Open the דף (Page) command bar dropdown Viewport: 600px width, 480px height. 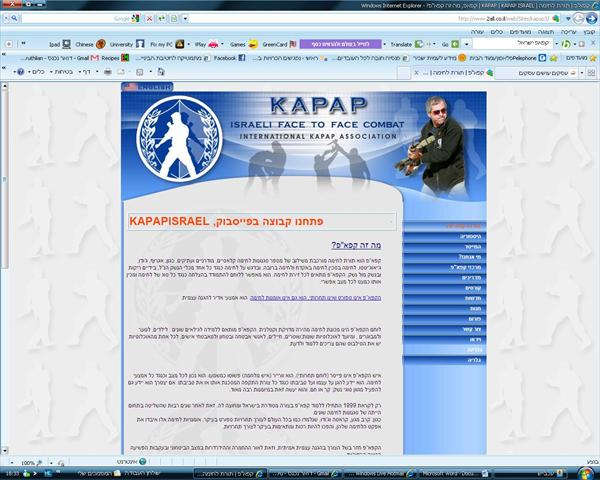(84, 72)
